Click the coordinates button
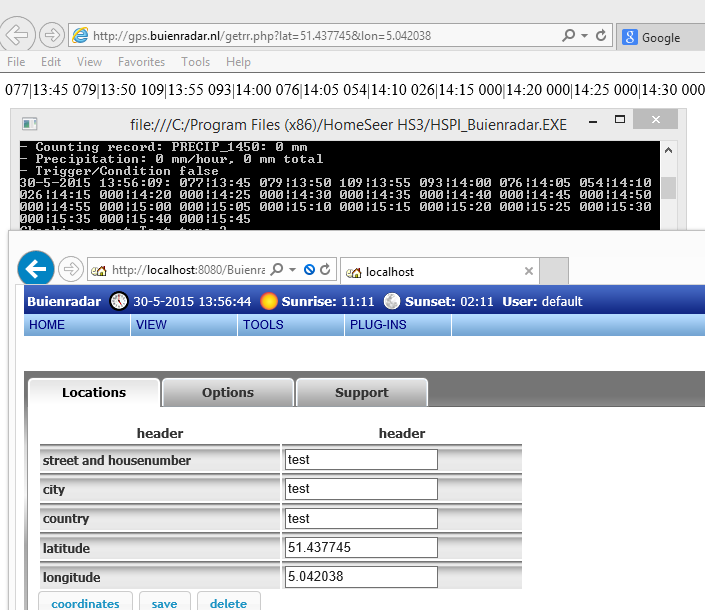Viewport: 705px width, 610px height. click(85, 602)
